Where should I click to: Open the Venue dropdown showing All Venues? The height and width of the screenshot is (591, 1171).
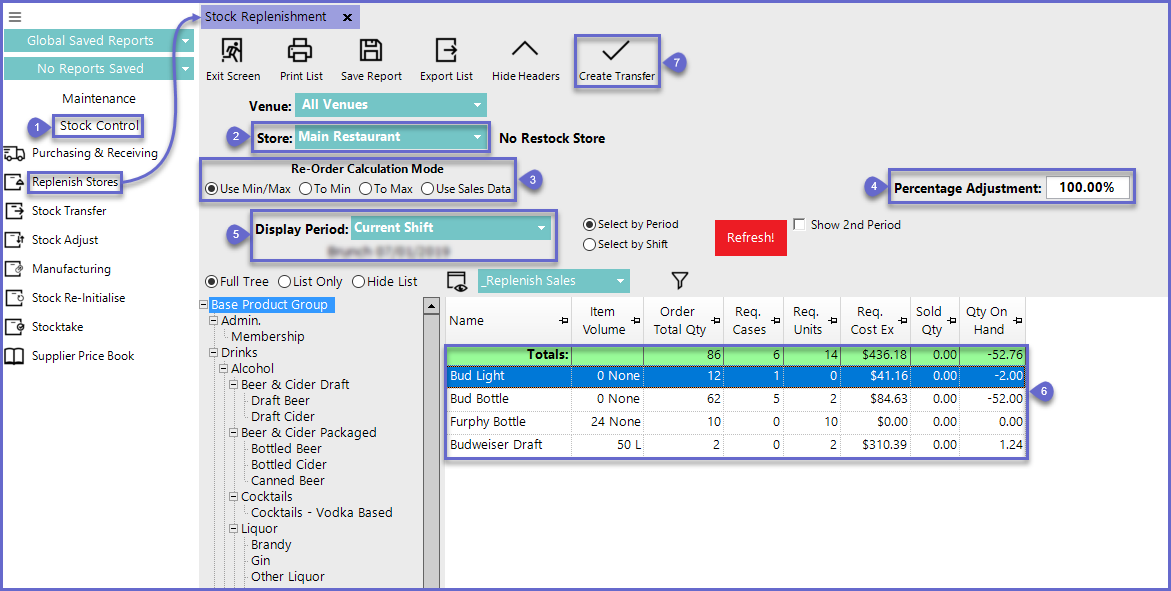click(x=390, y=105)
